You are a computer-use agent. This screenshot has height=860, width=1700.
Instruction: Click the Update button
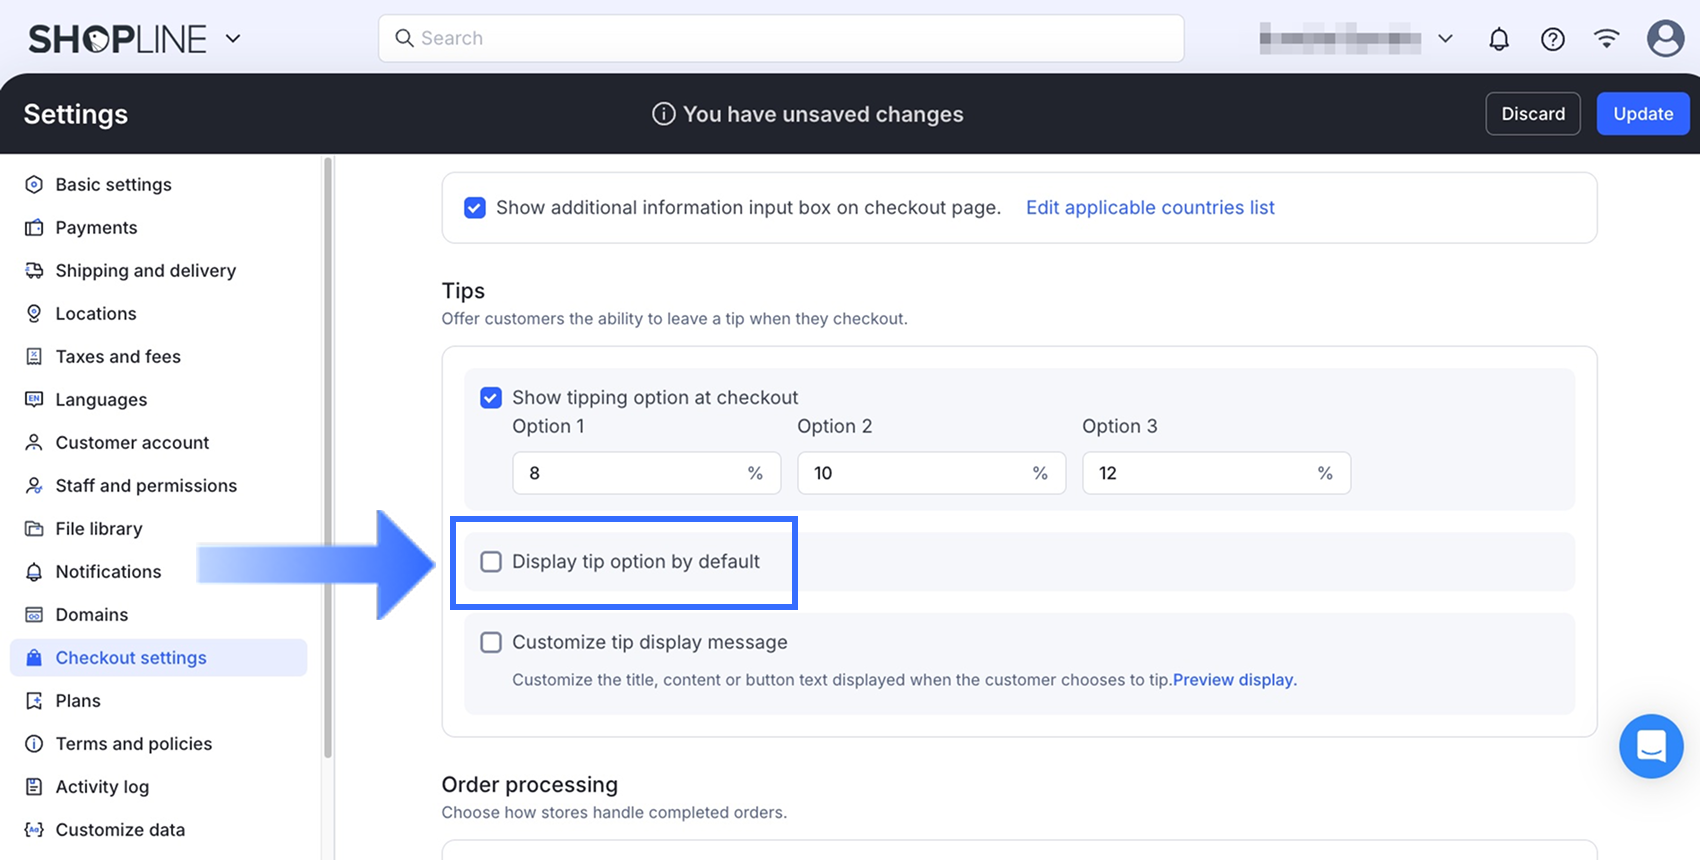(x=1642, y=114)
